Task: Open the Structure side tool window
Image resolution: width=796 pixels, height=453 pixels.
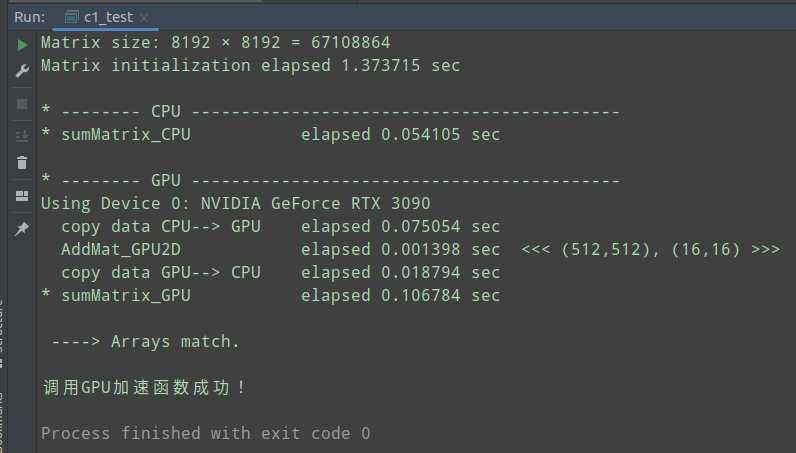Action: tap(4, 330)
